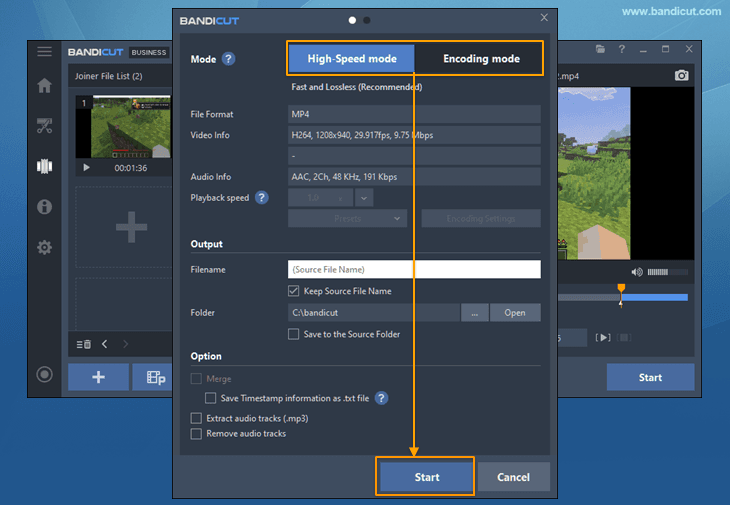Clear the joiner file list icon
730x505 pixels.
pyautogui.click(x=83, y=344)
